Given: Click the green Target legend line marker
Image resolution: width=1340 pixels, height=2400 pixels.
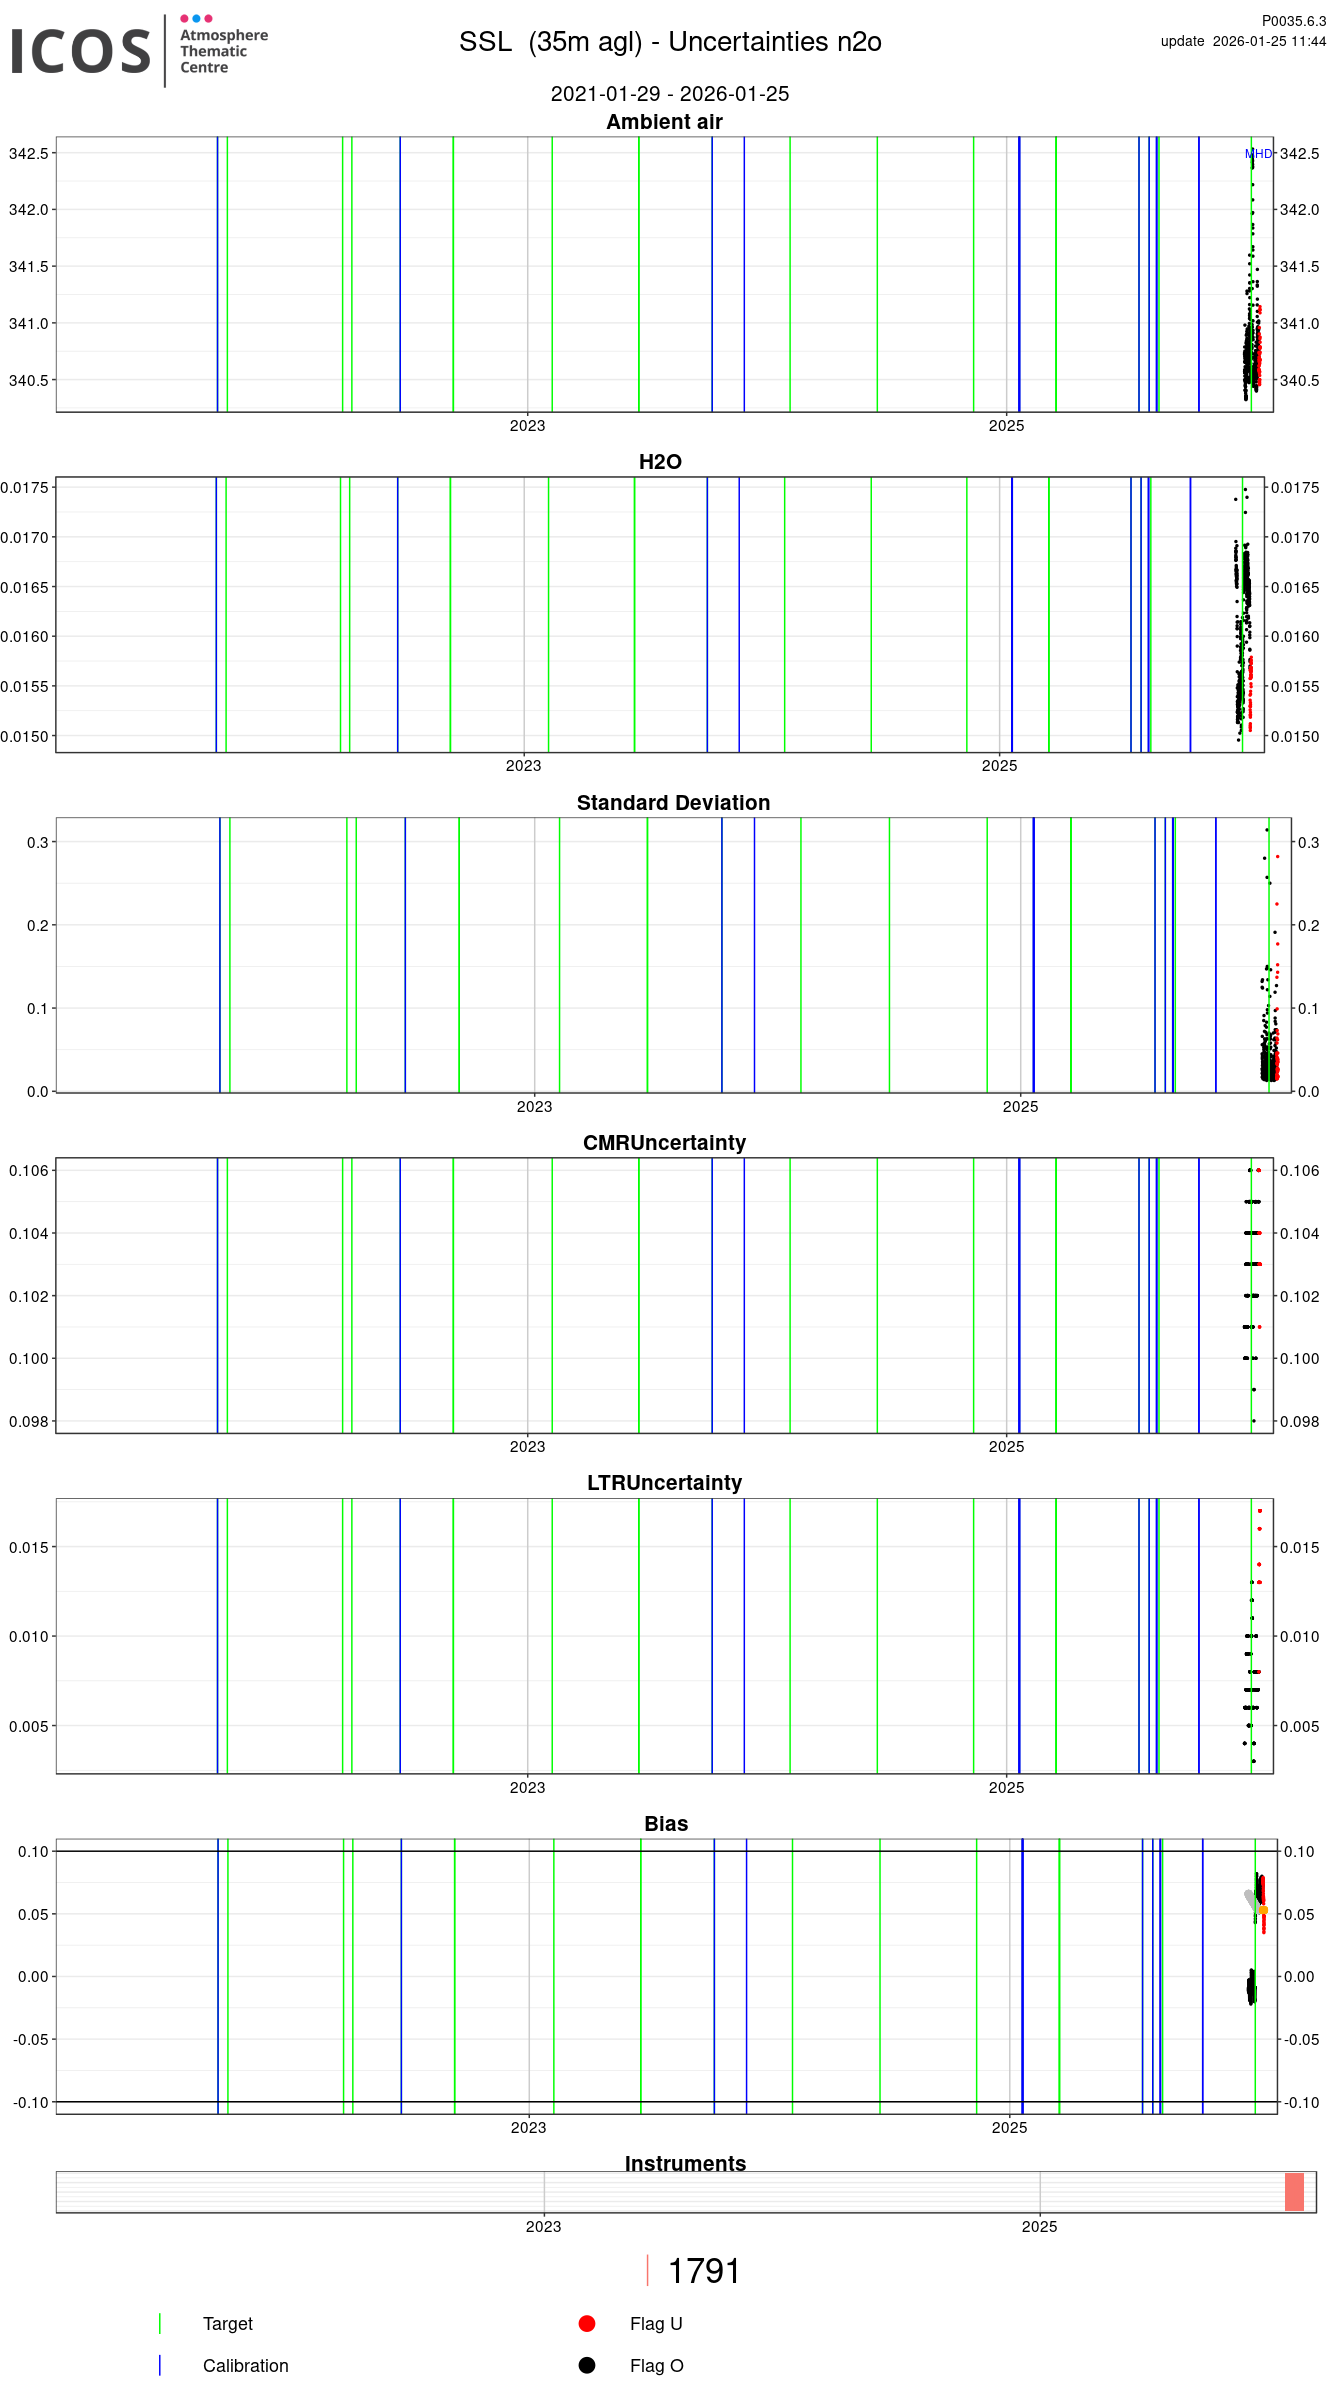Looking at the screenshot, I should (x=160, y=2323).
